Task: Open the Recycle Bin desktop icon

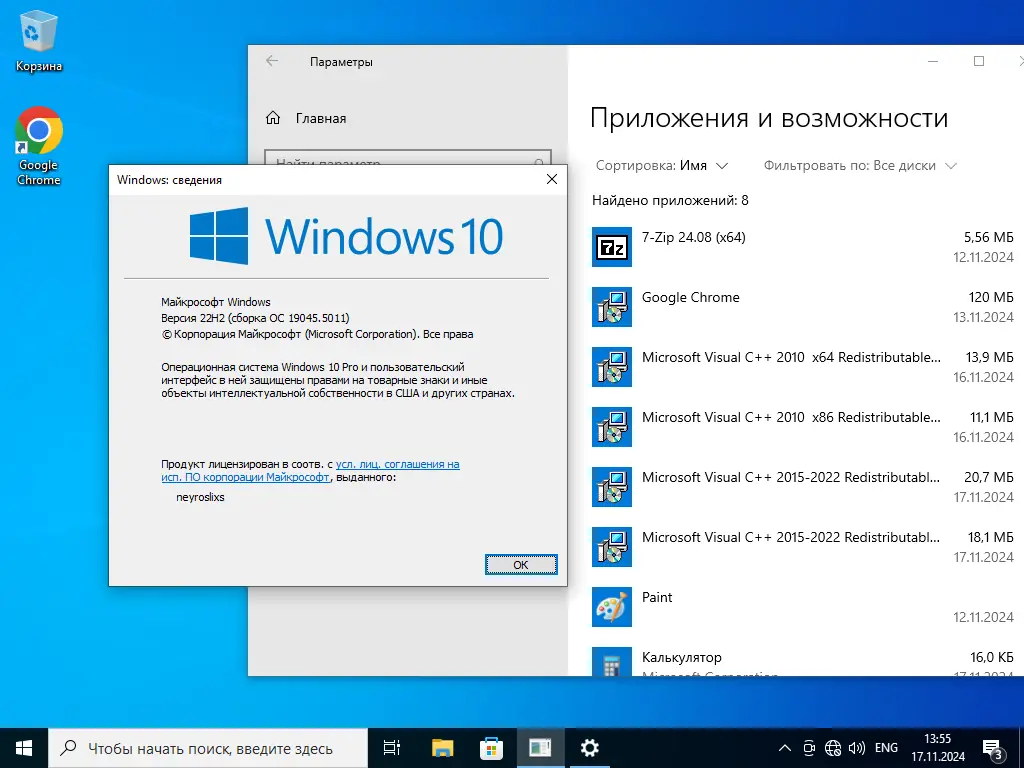Action: pos(39,39)
